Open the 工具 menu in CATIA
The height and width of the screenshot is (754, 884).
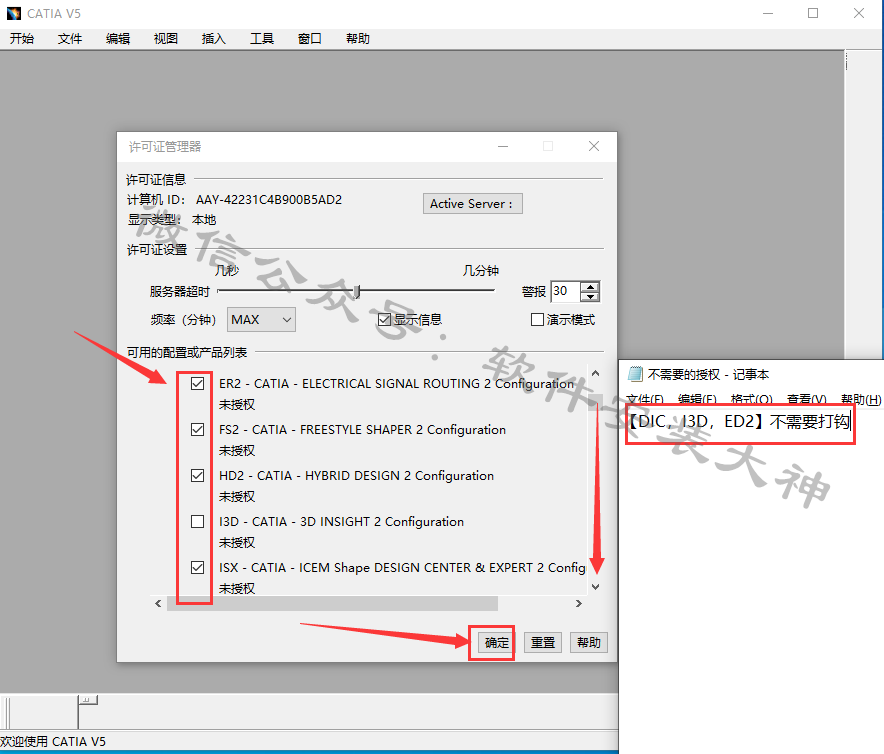262,38
